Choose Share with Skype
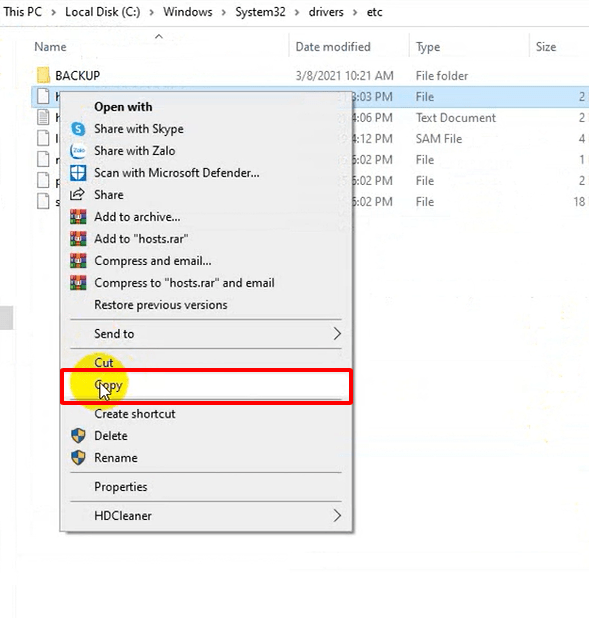Screen dimensions: 589x618 click(206, 129)
